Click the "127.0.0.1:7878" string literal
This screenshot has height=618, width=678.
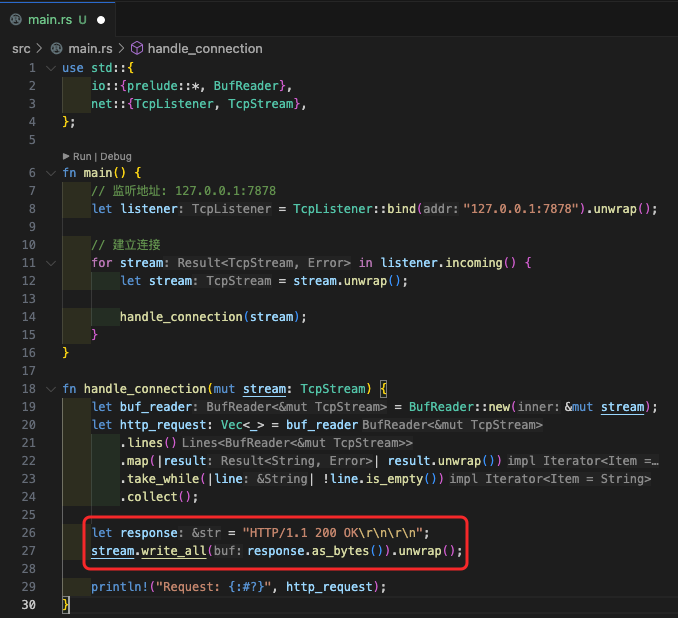(x=521, y=209)
